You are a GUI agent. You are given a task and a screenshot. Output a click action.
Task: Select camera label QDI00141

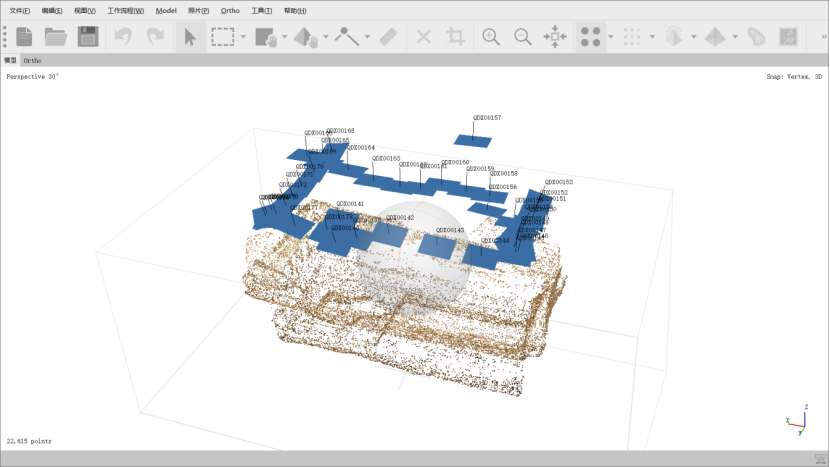pos(350,204)
